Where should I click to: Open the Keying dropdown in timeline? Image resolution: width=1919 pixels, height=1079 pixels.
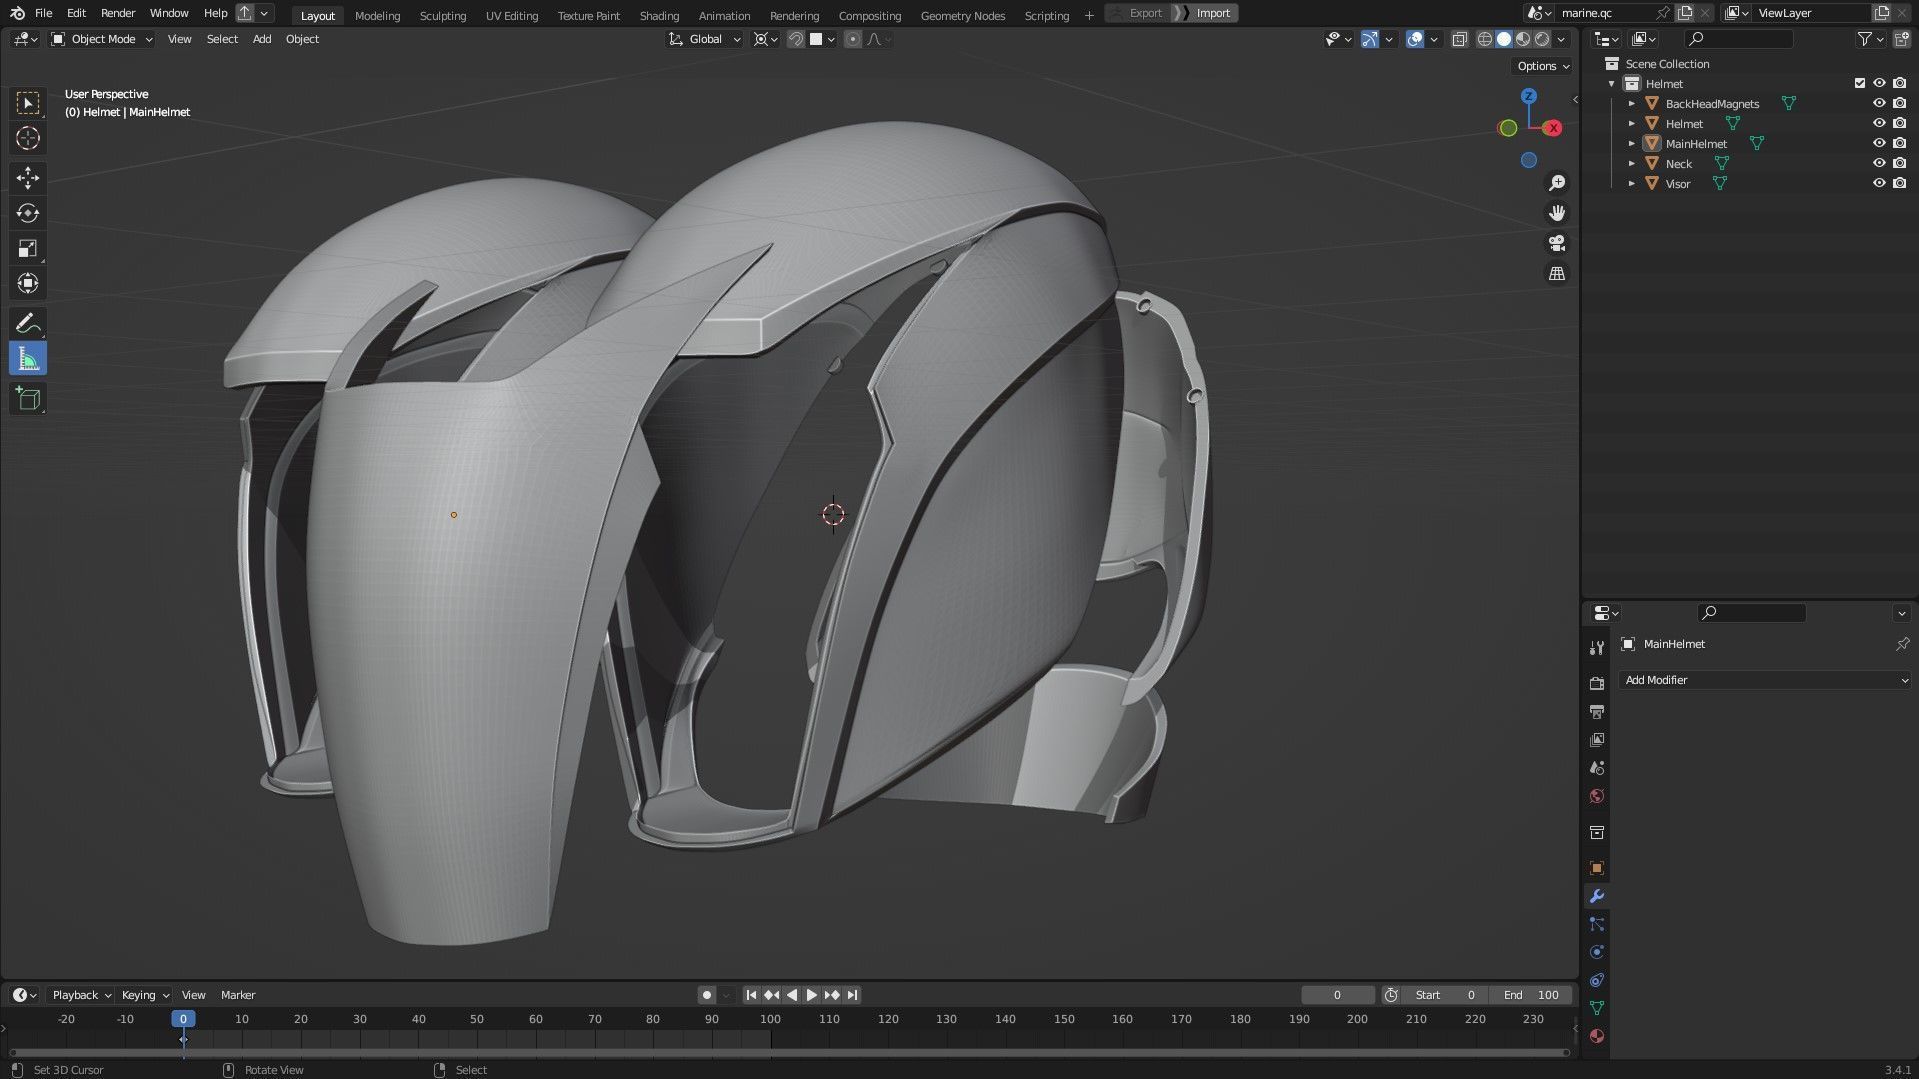(145, 995)
